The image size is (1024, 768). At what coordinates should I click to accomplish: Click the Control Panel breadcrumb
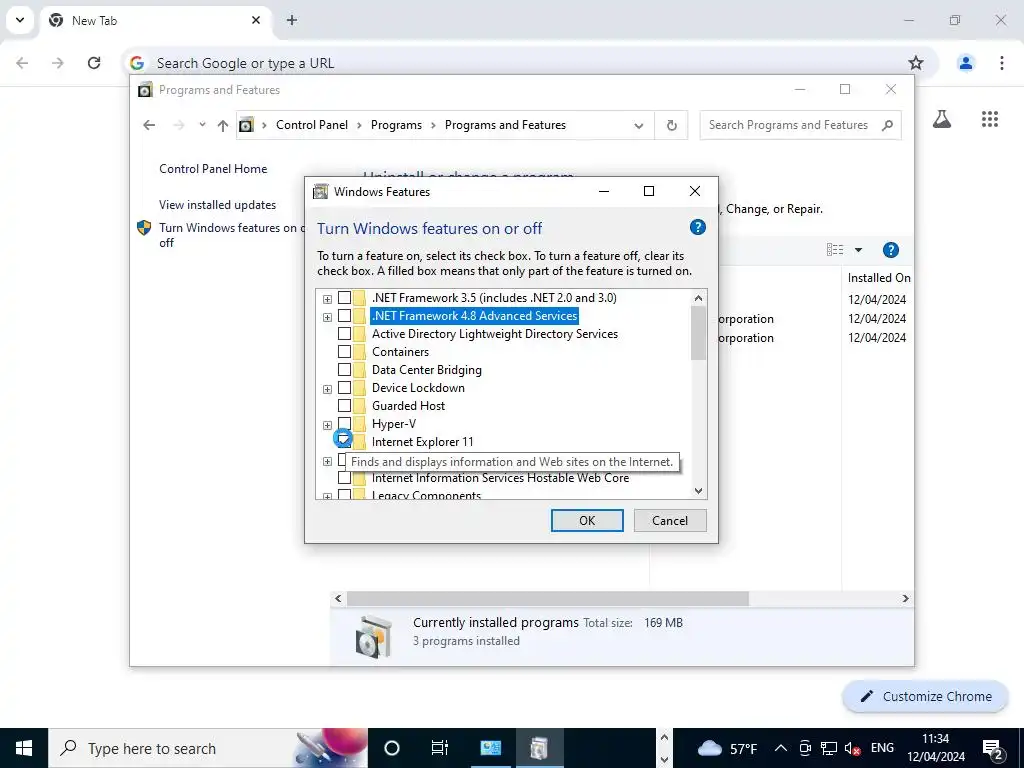click(x=312, y=125)
